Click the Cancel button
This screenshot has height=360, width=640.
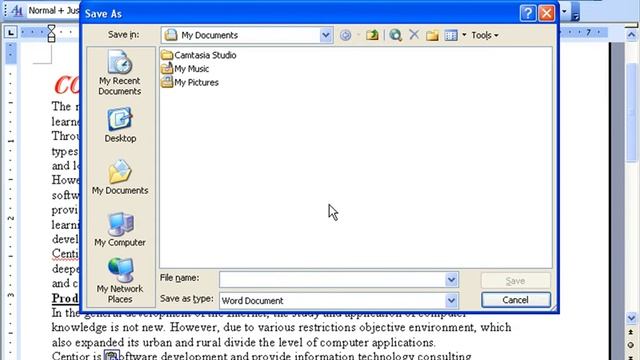point(516,300)
